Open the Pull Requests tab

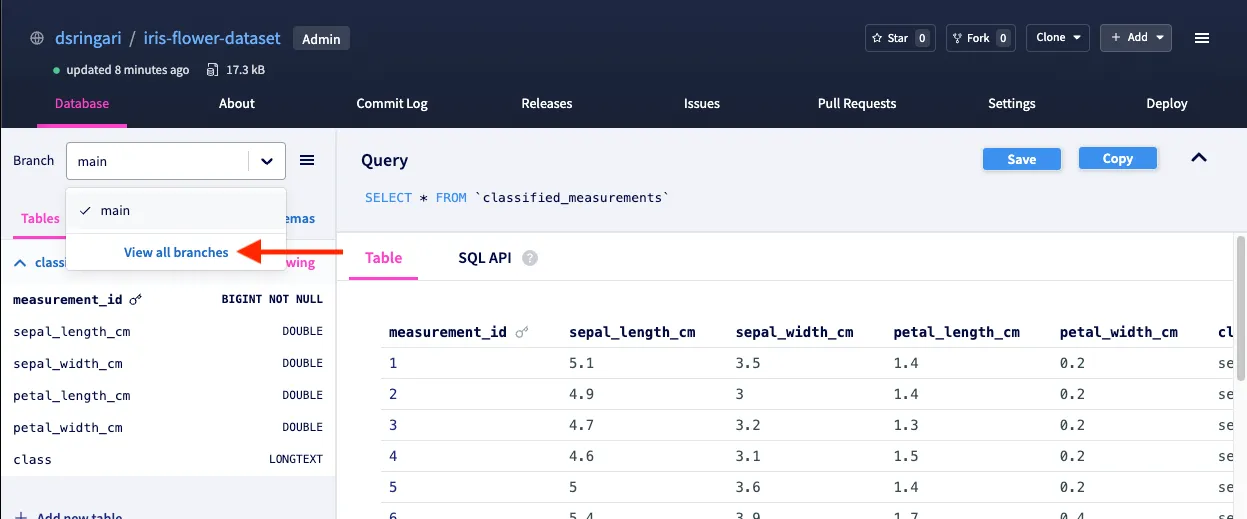[x=856, y=103]
